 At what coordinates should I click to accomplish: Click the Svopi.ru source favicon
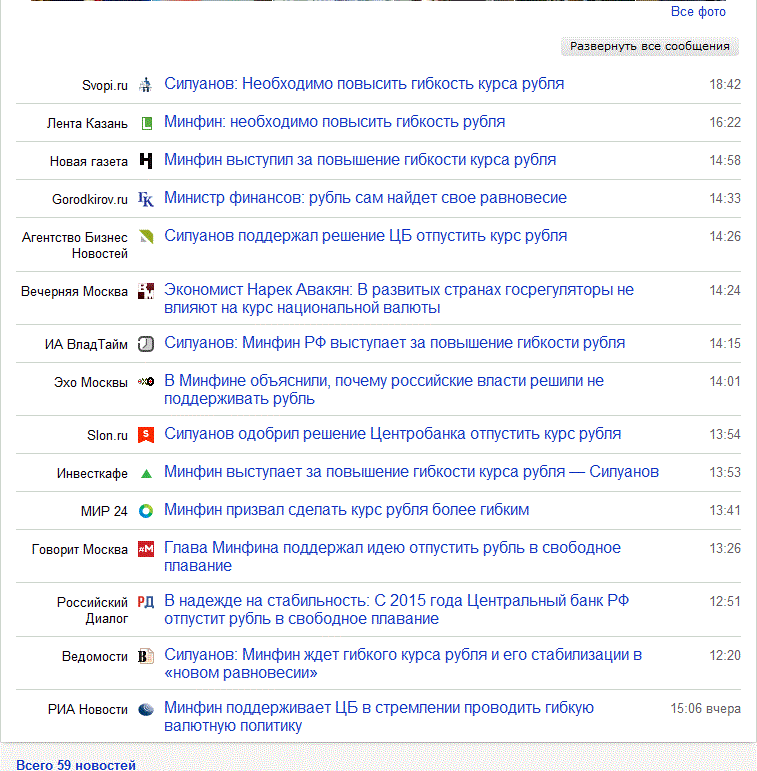point(146,85)
